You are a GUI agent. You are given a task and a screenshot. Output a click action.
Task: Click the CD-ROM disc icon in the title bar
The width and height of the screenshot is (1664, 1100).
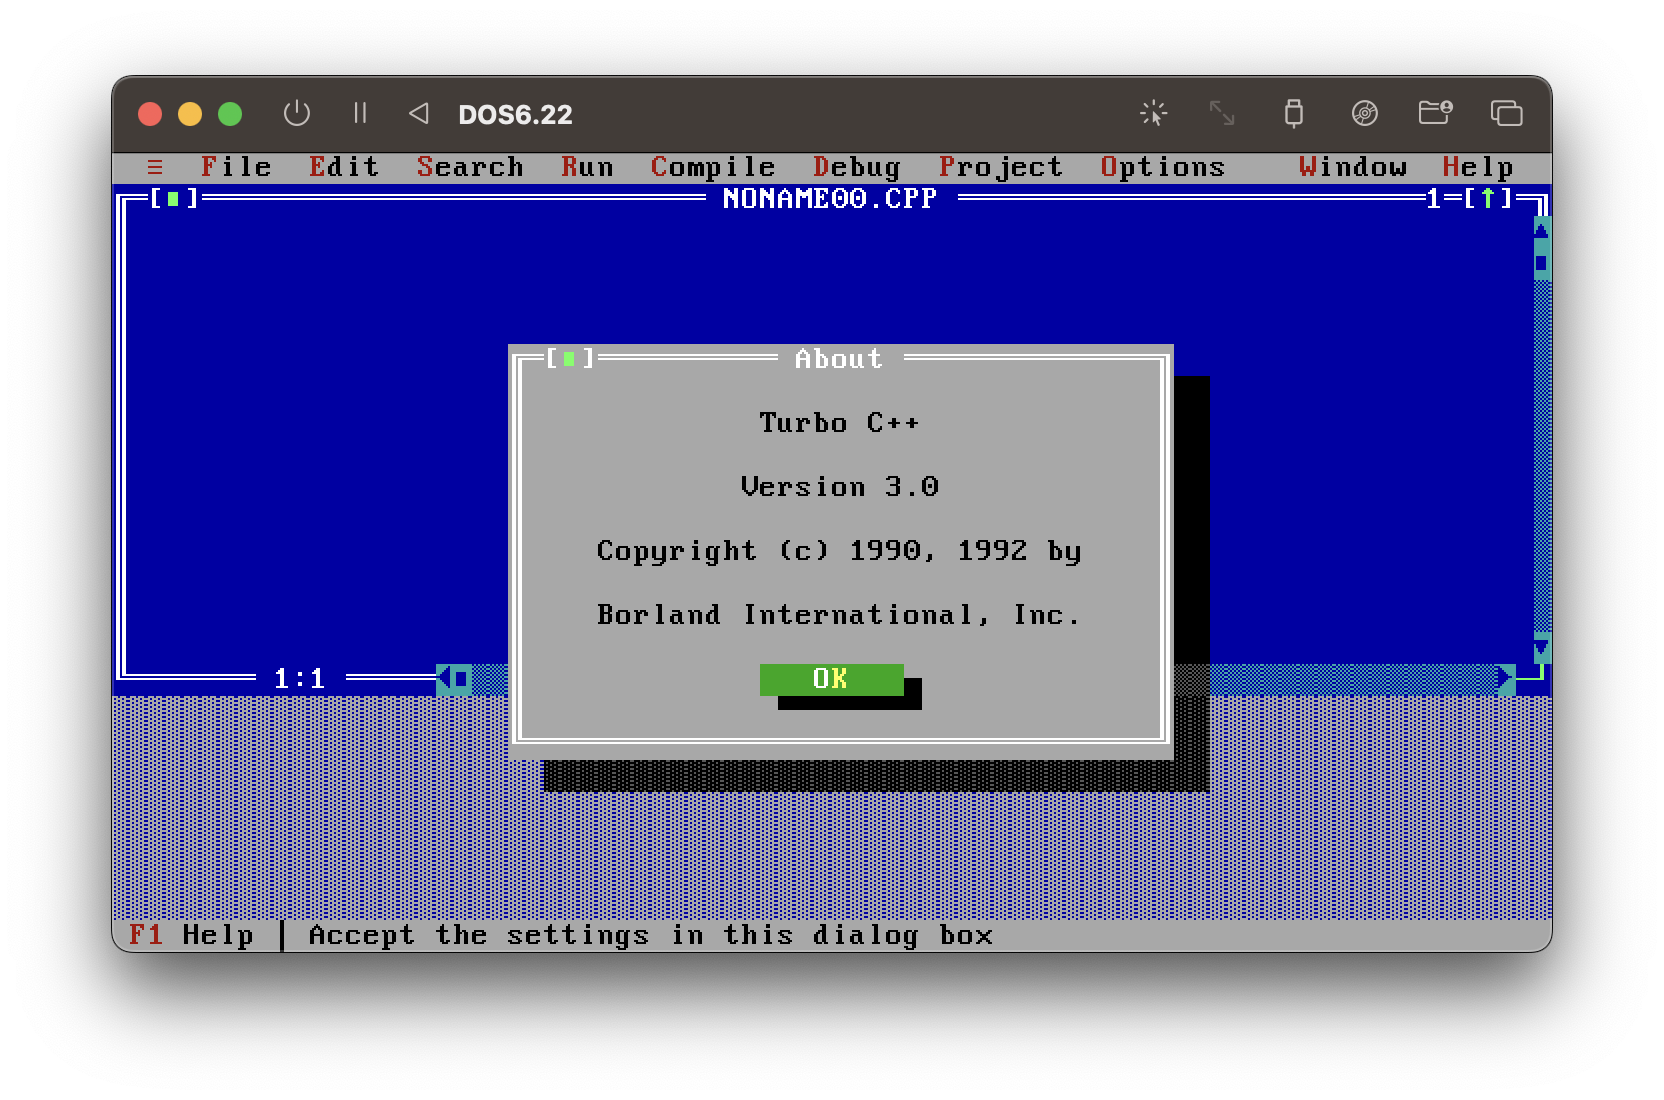1364,114
